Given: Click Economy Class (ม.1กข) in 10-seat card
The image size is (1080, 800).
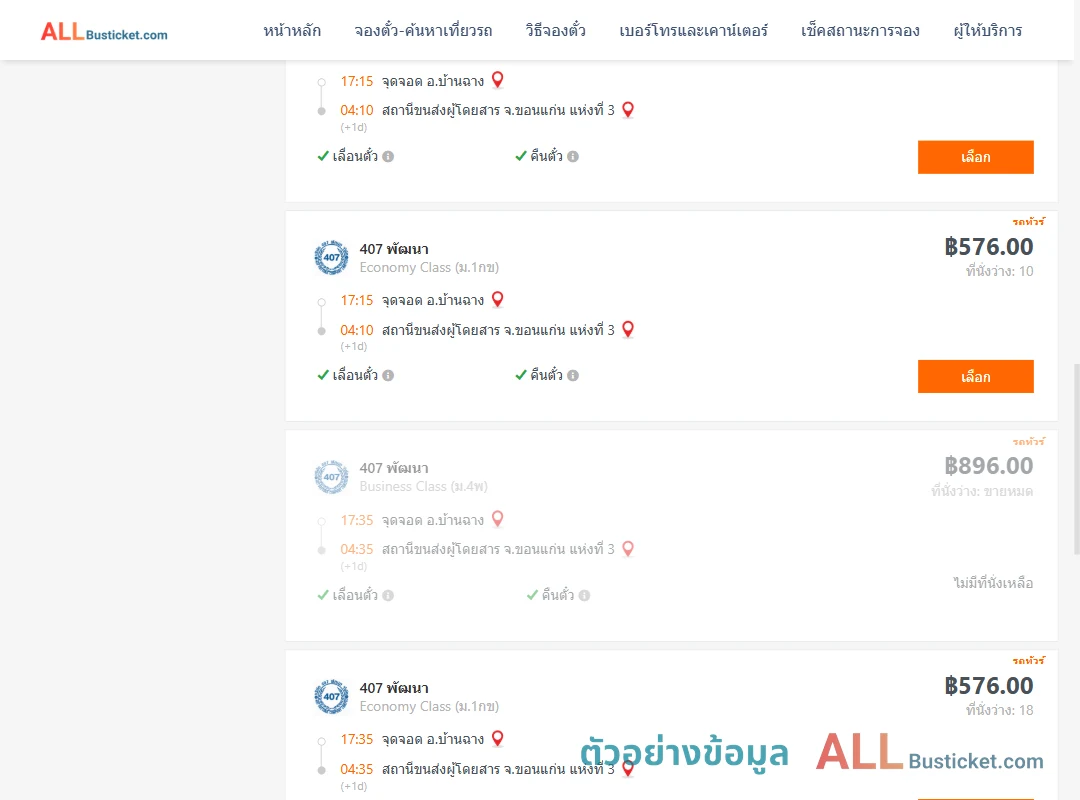Looking at the screenshot, I should [x=429, y=267].
